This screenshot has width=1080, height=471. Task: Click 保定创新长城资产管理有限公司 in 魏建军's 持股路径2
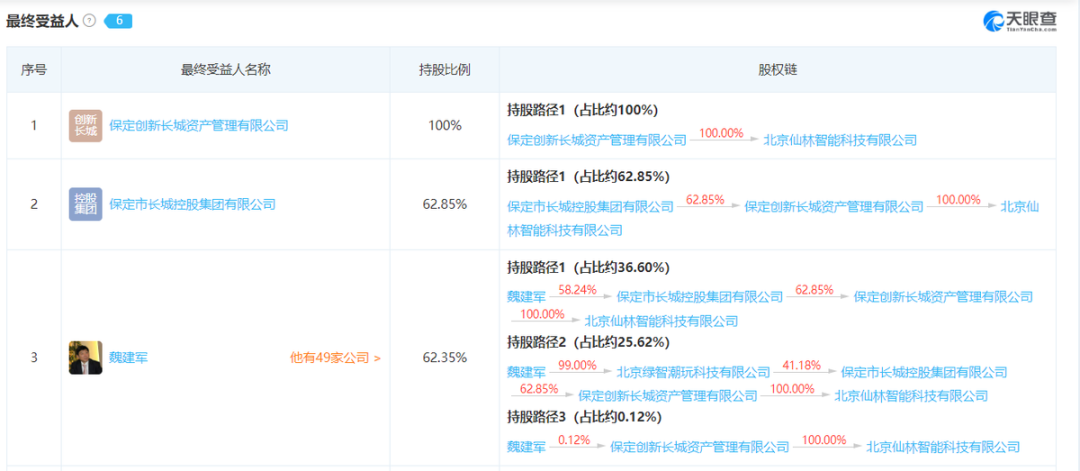pos(668,396)
